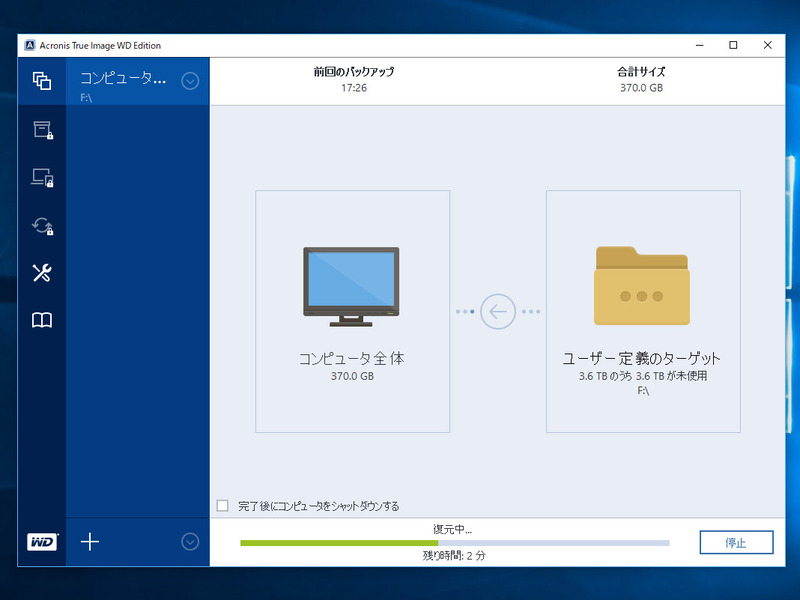
Task: Click the 復元中... status text
Action: click(x=452, y=530)
